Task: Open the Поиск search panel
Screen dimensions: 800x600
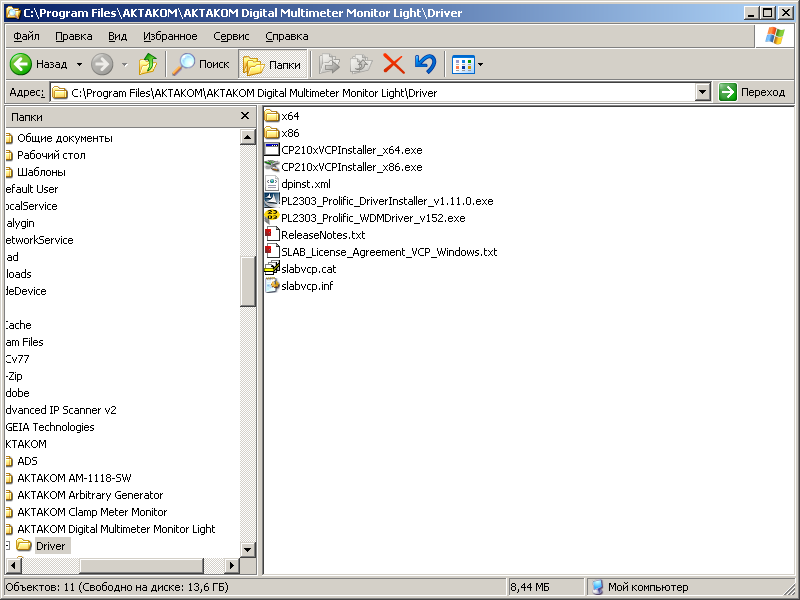Action: (x=201, y=64)
